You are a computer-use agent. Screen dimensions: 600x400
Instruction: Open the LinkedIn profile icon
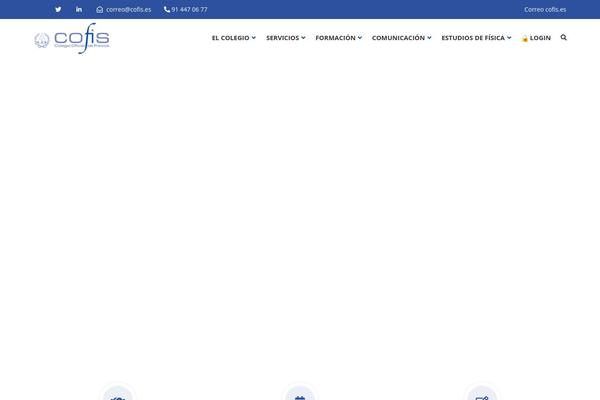[x=78, y=9]
